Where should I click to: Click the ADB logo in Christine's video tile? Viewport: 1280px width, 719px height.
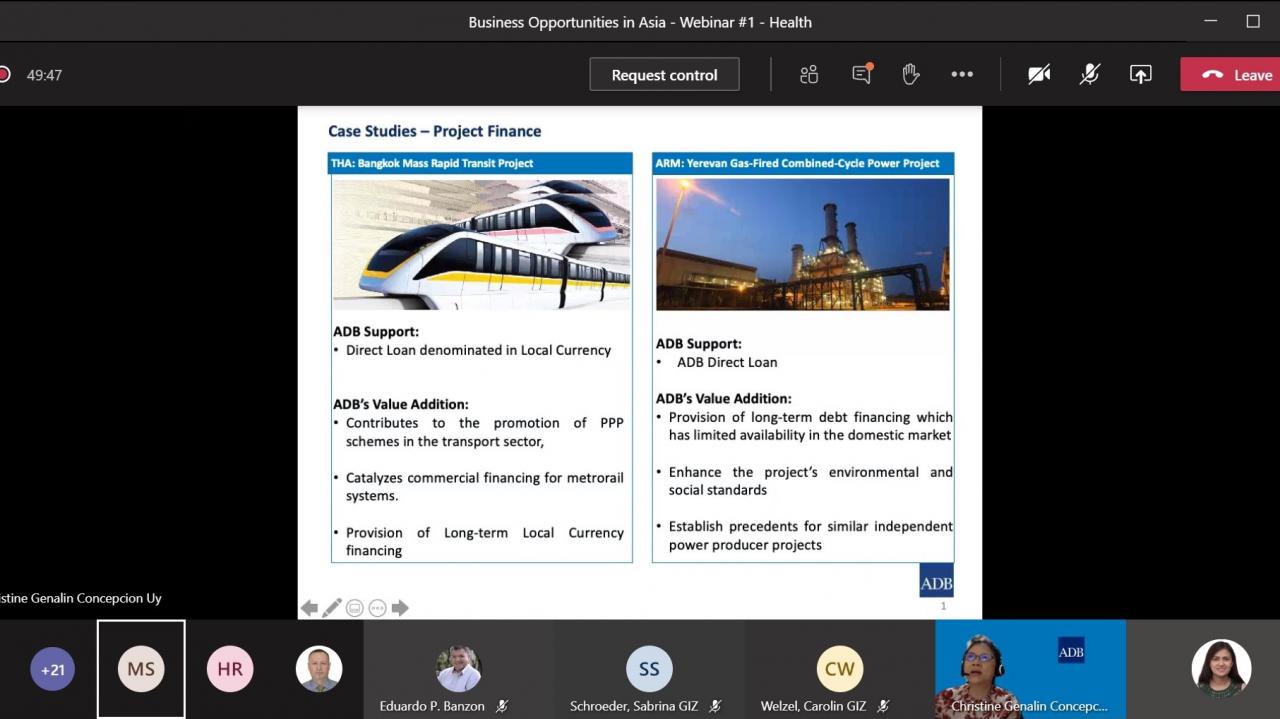click(1071, 651)
